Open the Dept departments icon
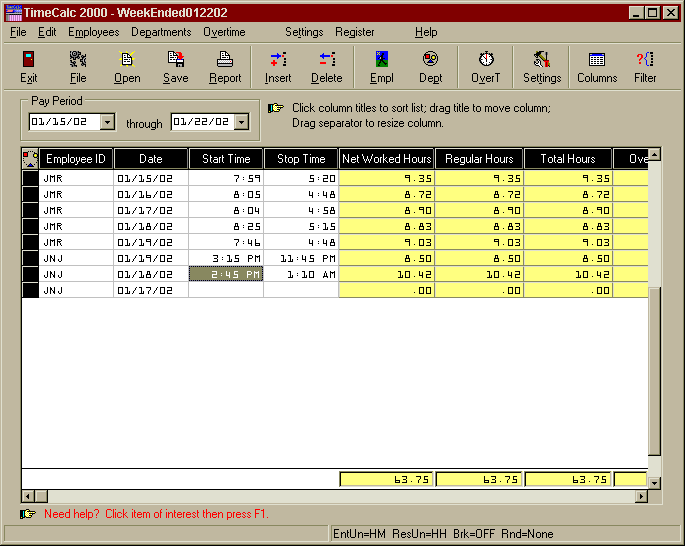Viewport: 685px width, 546px height. point(430,59)
